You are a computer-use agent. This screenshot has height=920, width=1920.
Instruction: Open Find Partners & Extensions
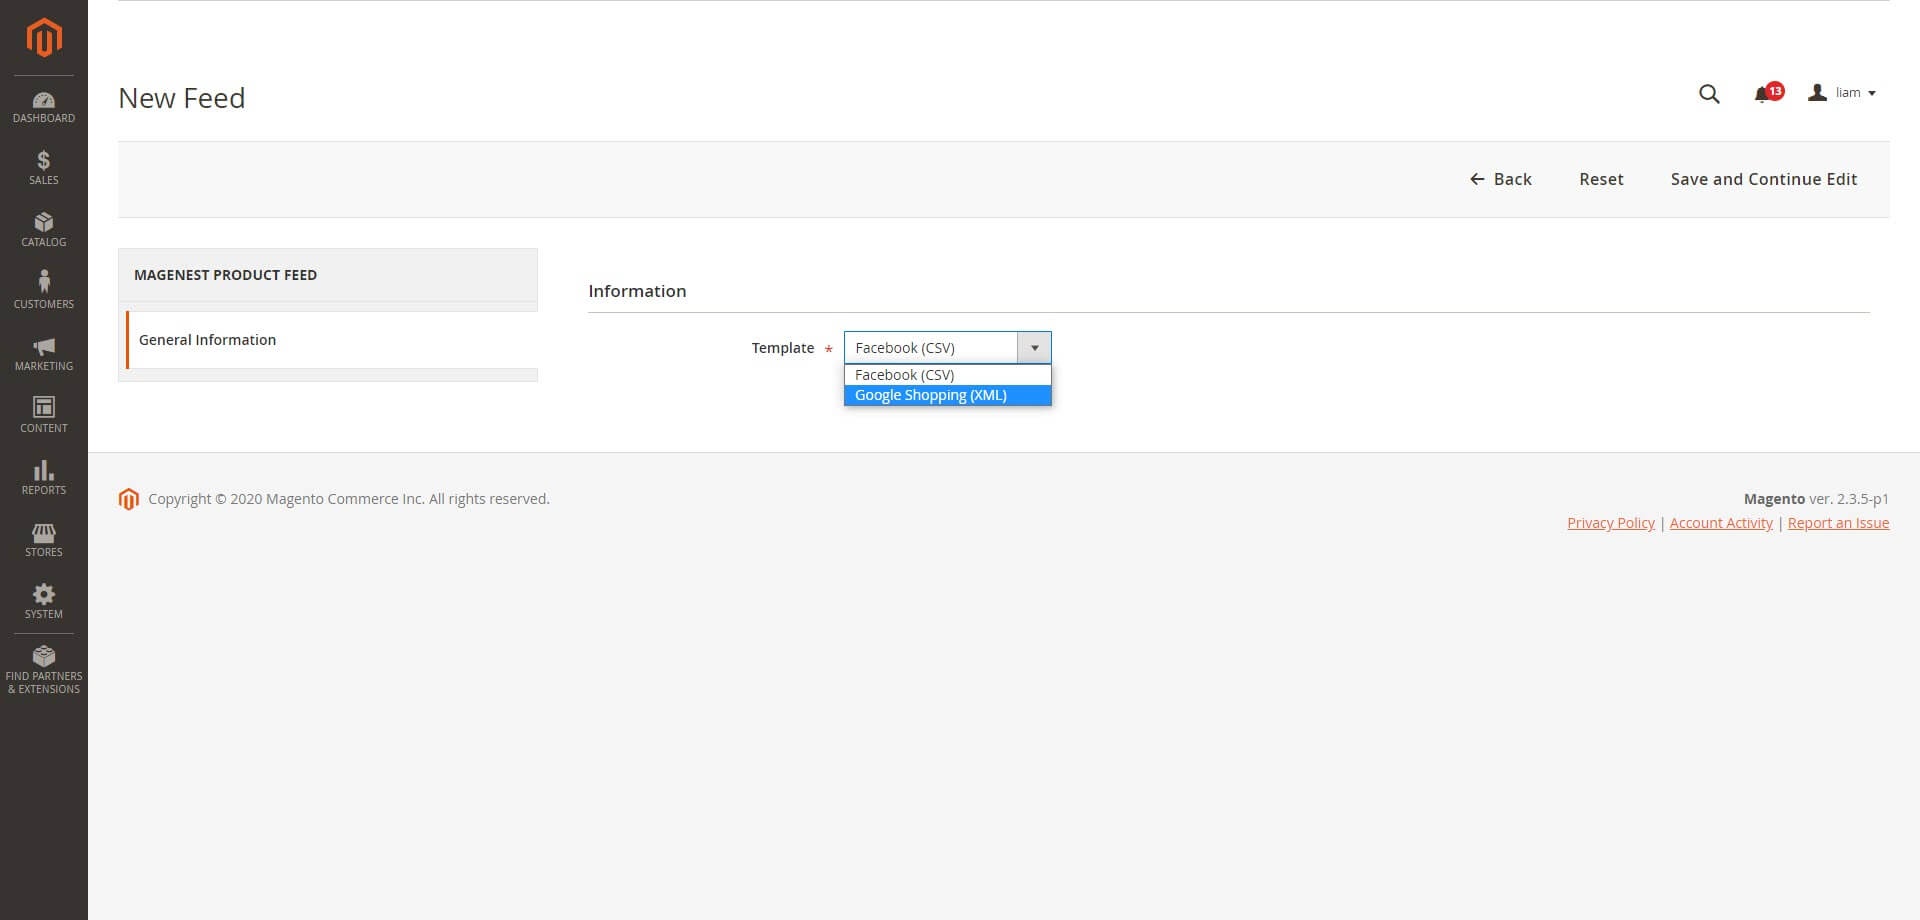point(44,670)
